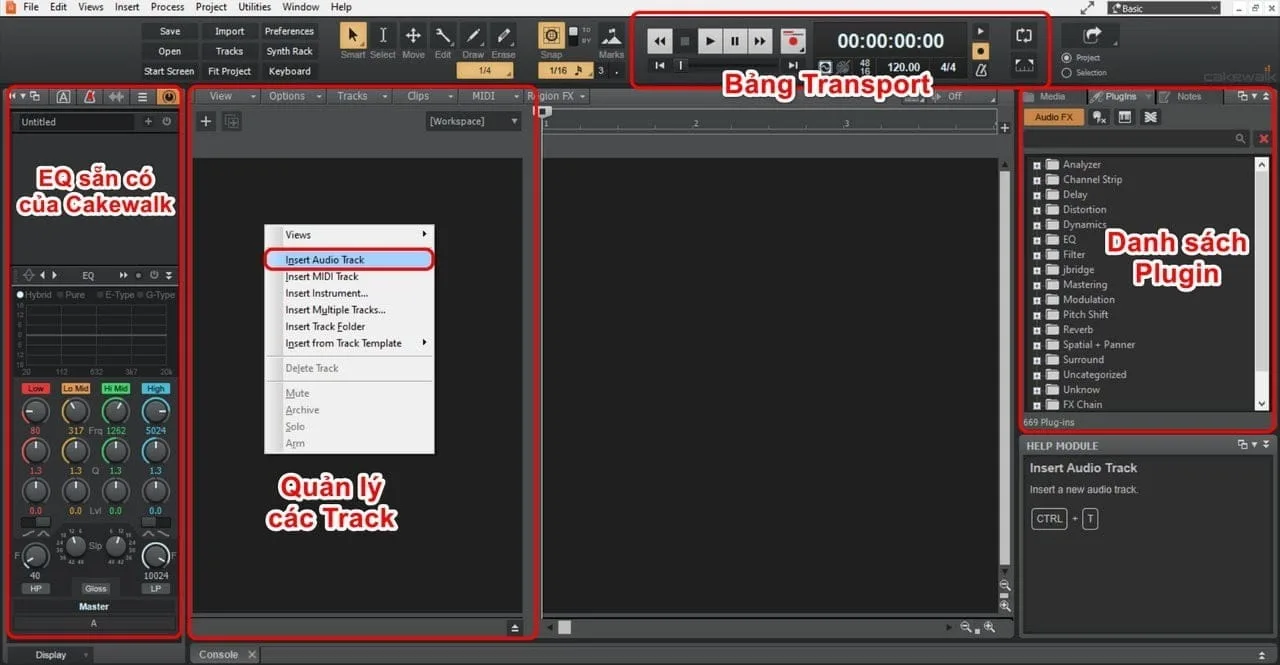Screen dimensions: 1280x665
Task: Open the View dropdown in Track view
Action: [227, 96]
